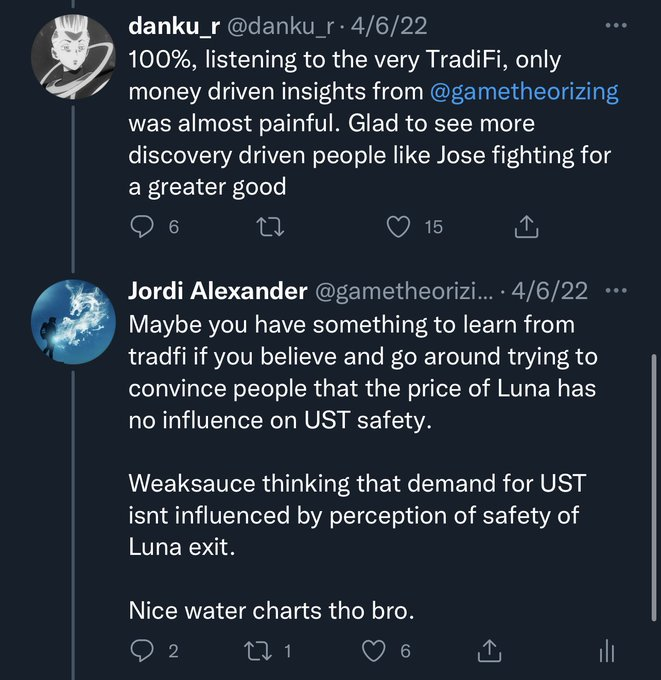Open more options on Jordi Alexander's tweet
The image size is (661, 680).
[x=616, y=291]
